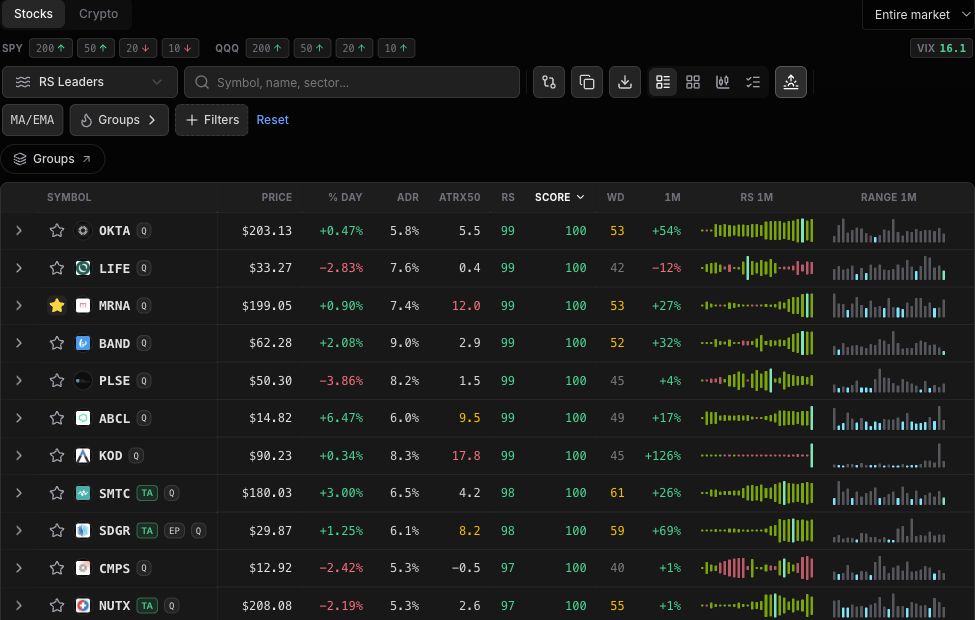The image size is (975, 620).
Task: Click the QQQ 10 moving average badge
Action: tap(396, 48)
